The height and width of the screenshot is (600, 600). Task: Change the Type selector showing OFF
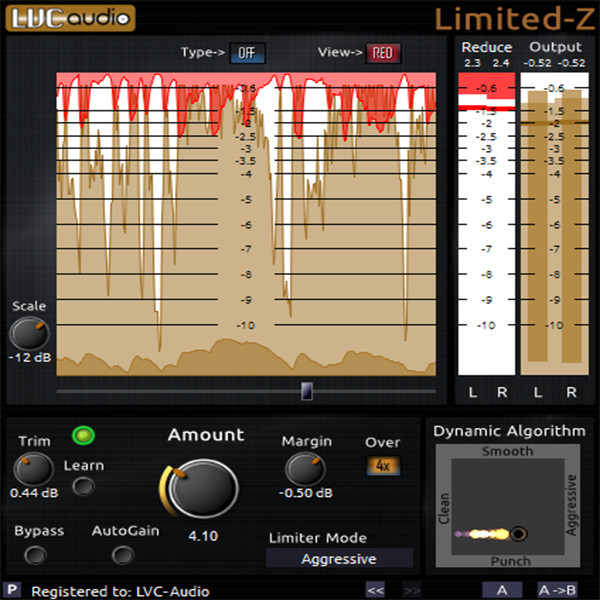(x=247, y=52)
